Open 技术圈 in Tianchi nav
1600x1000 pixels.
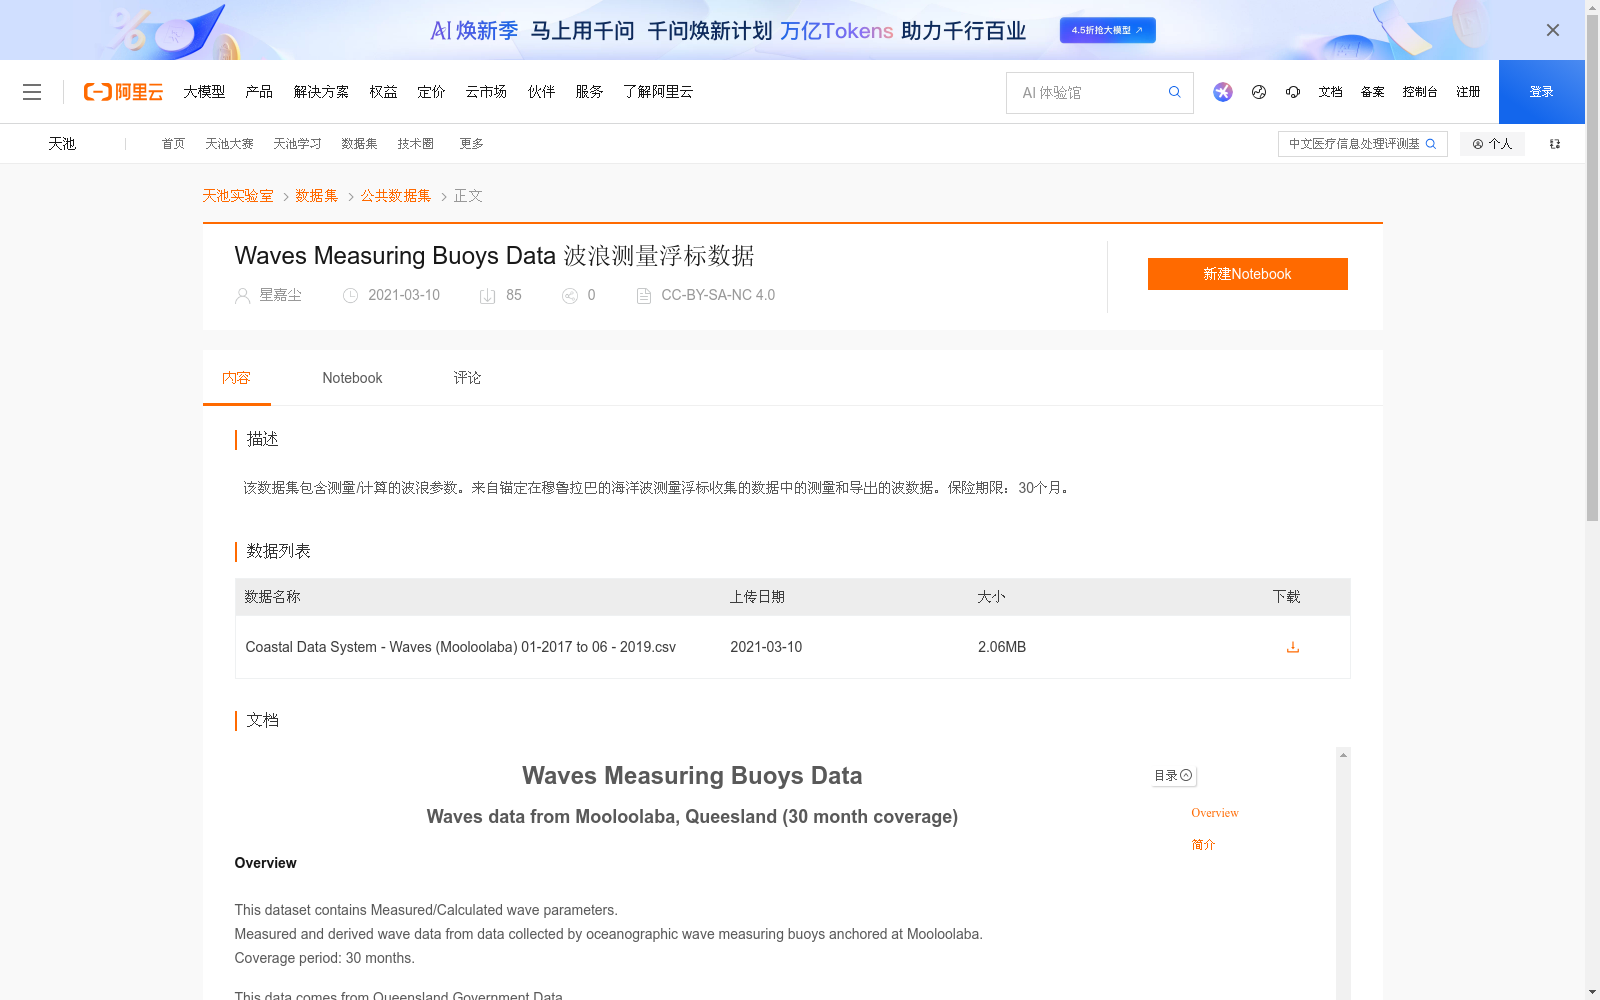[x=415, y=144]
